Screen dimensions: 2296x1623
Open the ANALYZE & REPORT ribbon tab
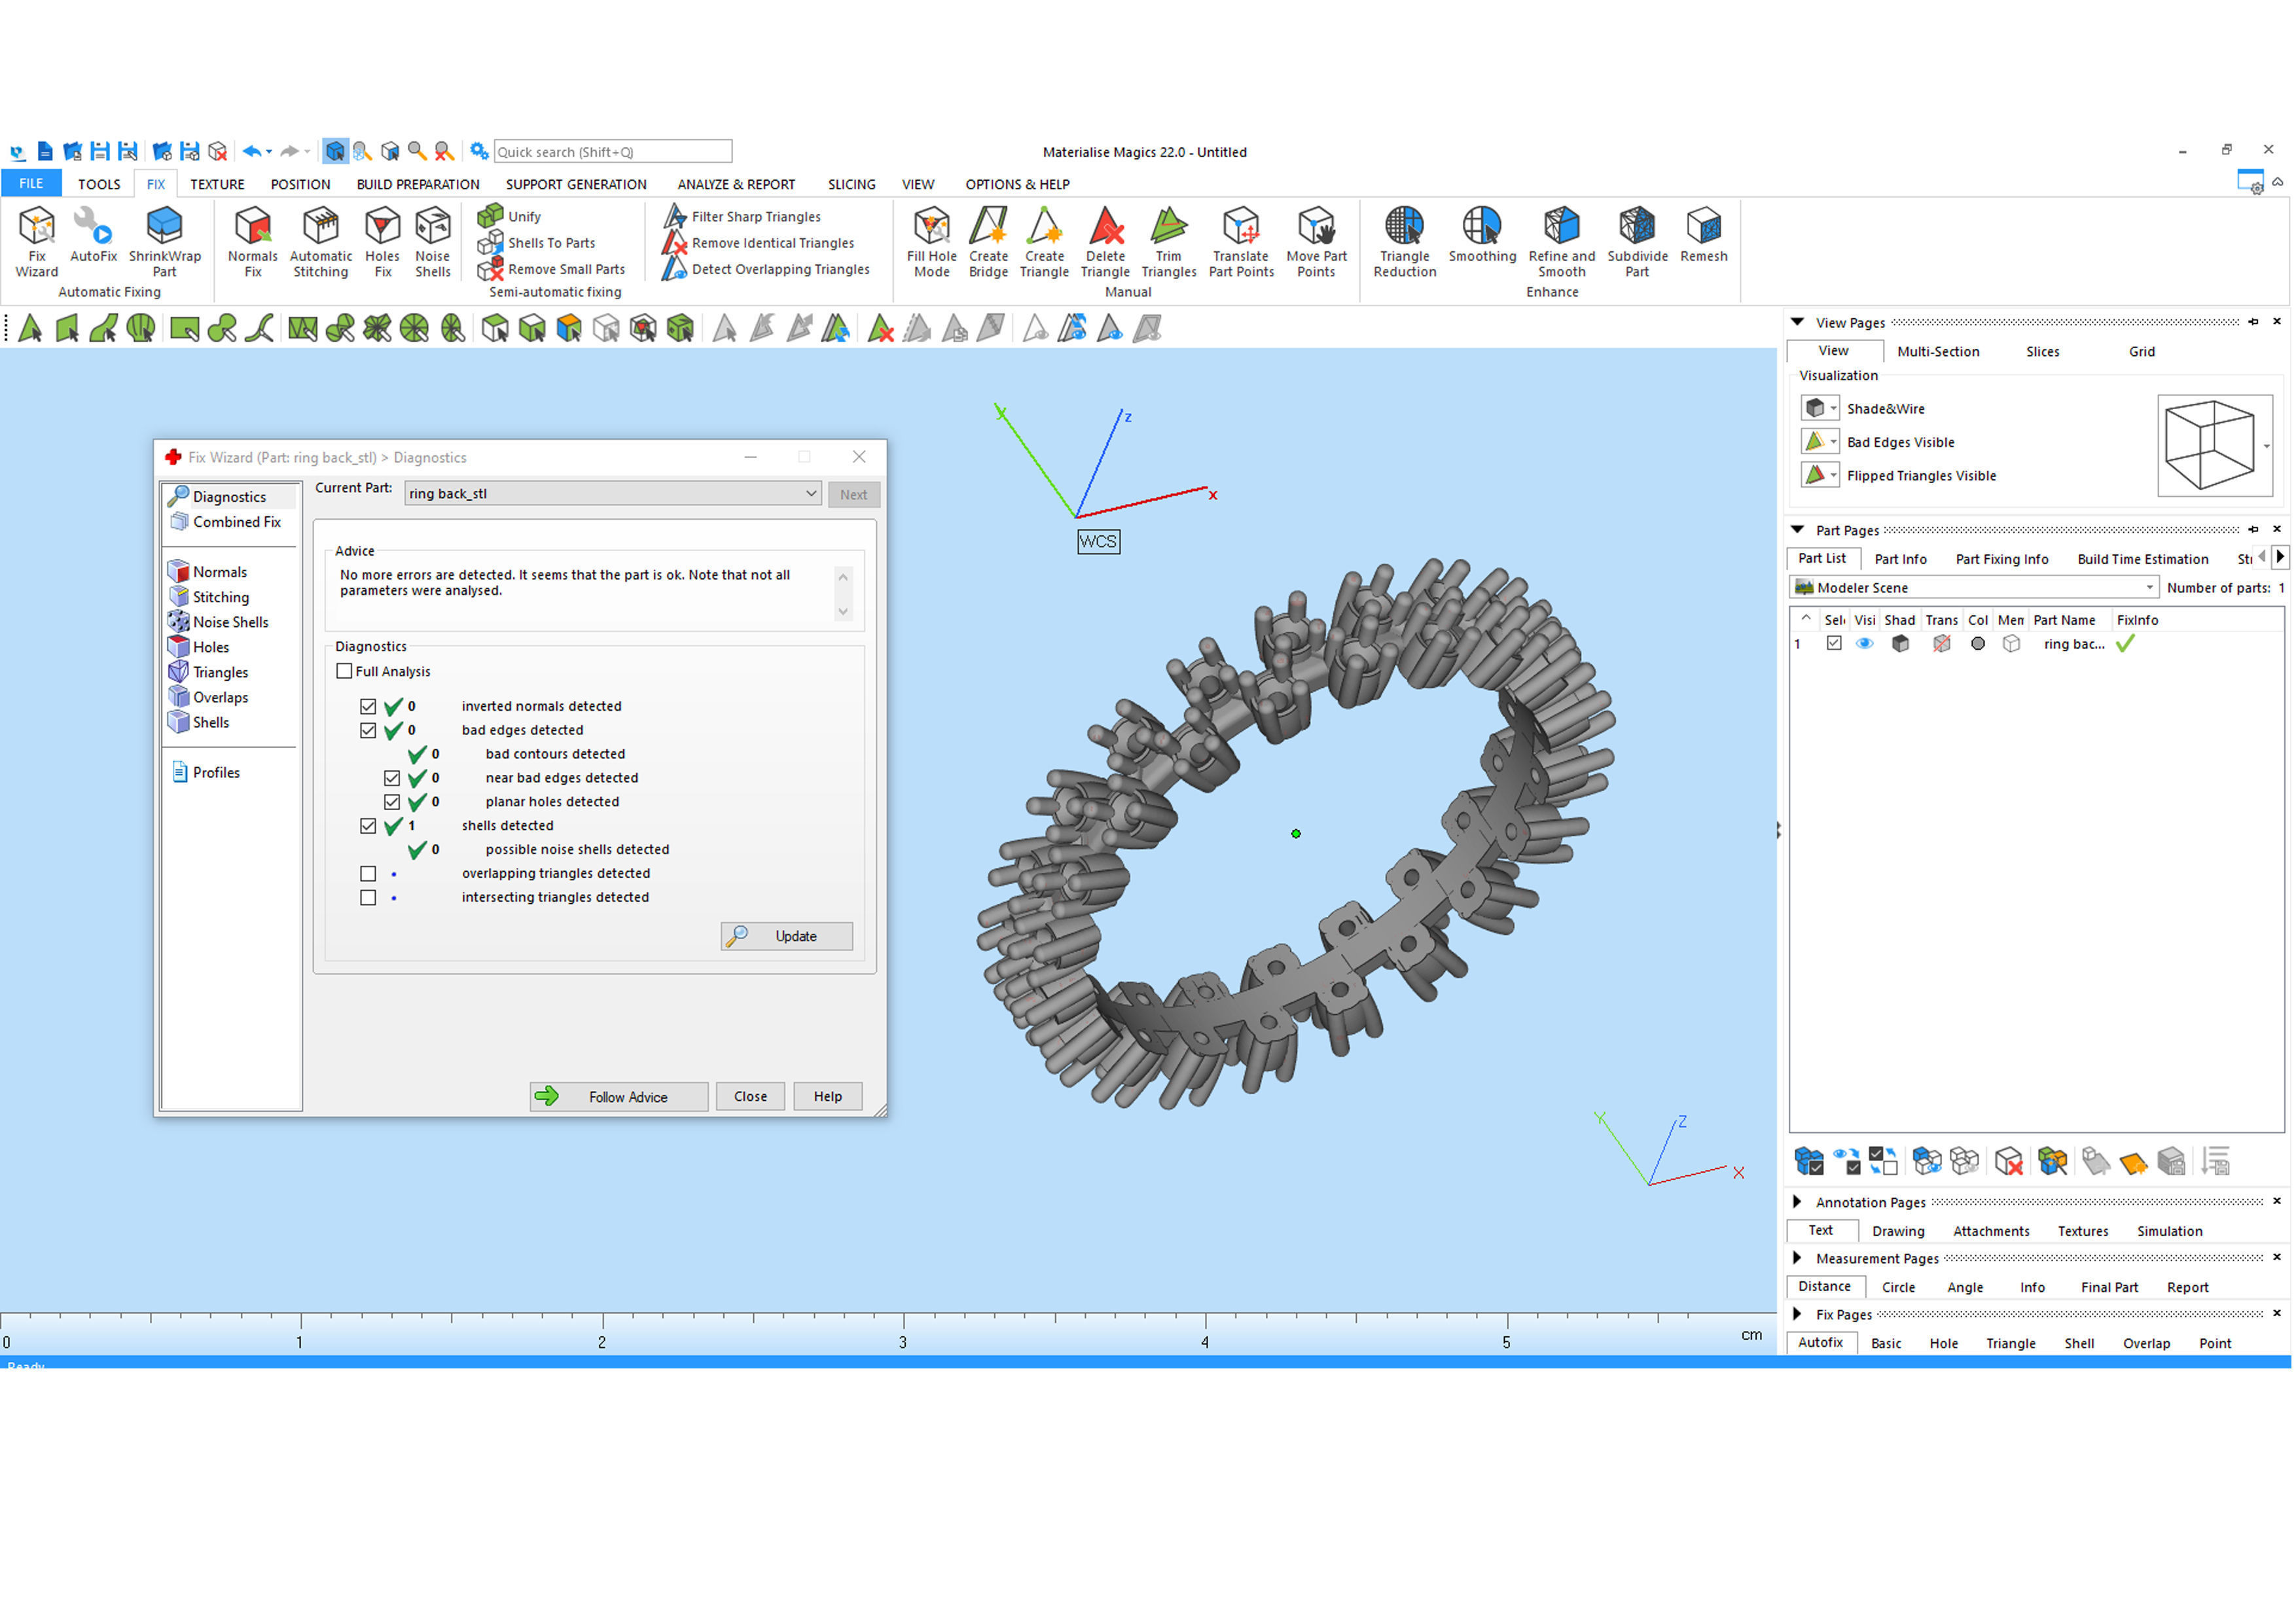click(736, 184)
